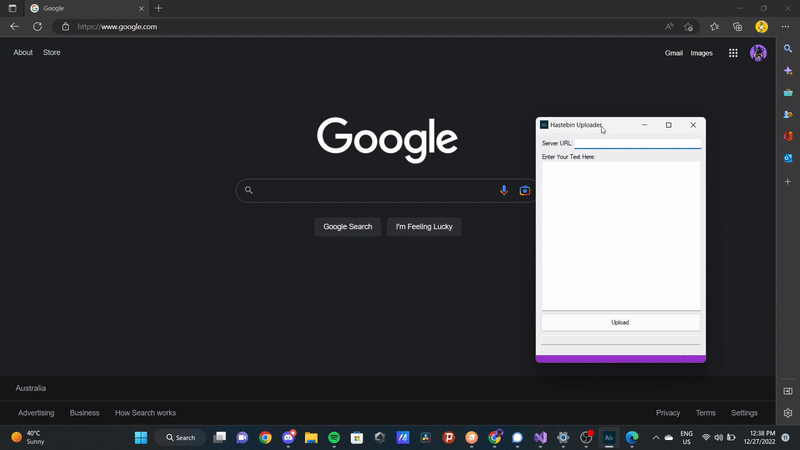
Task: Open the Settings footer menu on Google
Action: [x=744, y=413]
